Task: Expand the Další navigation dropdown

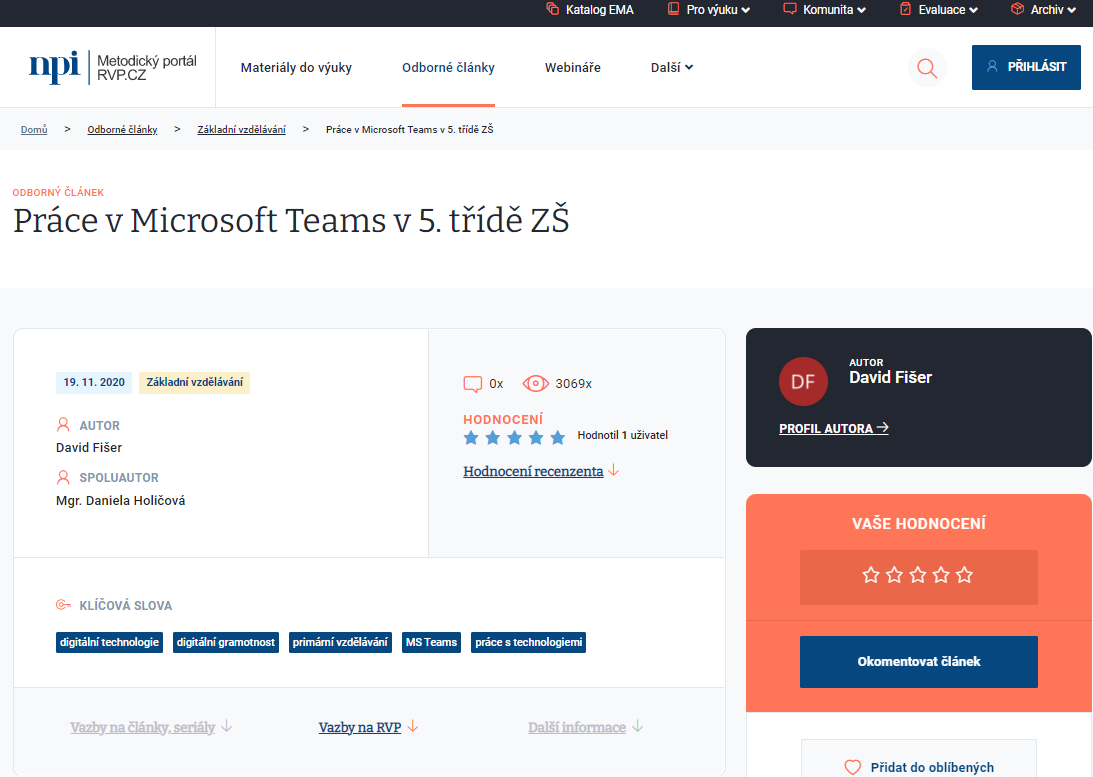Action: click(671, 68)
